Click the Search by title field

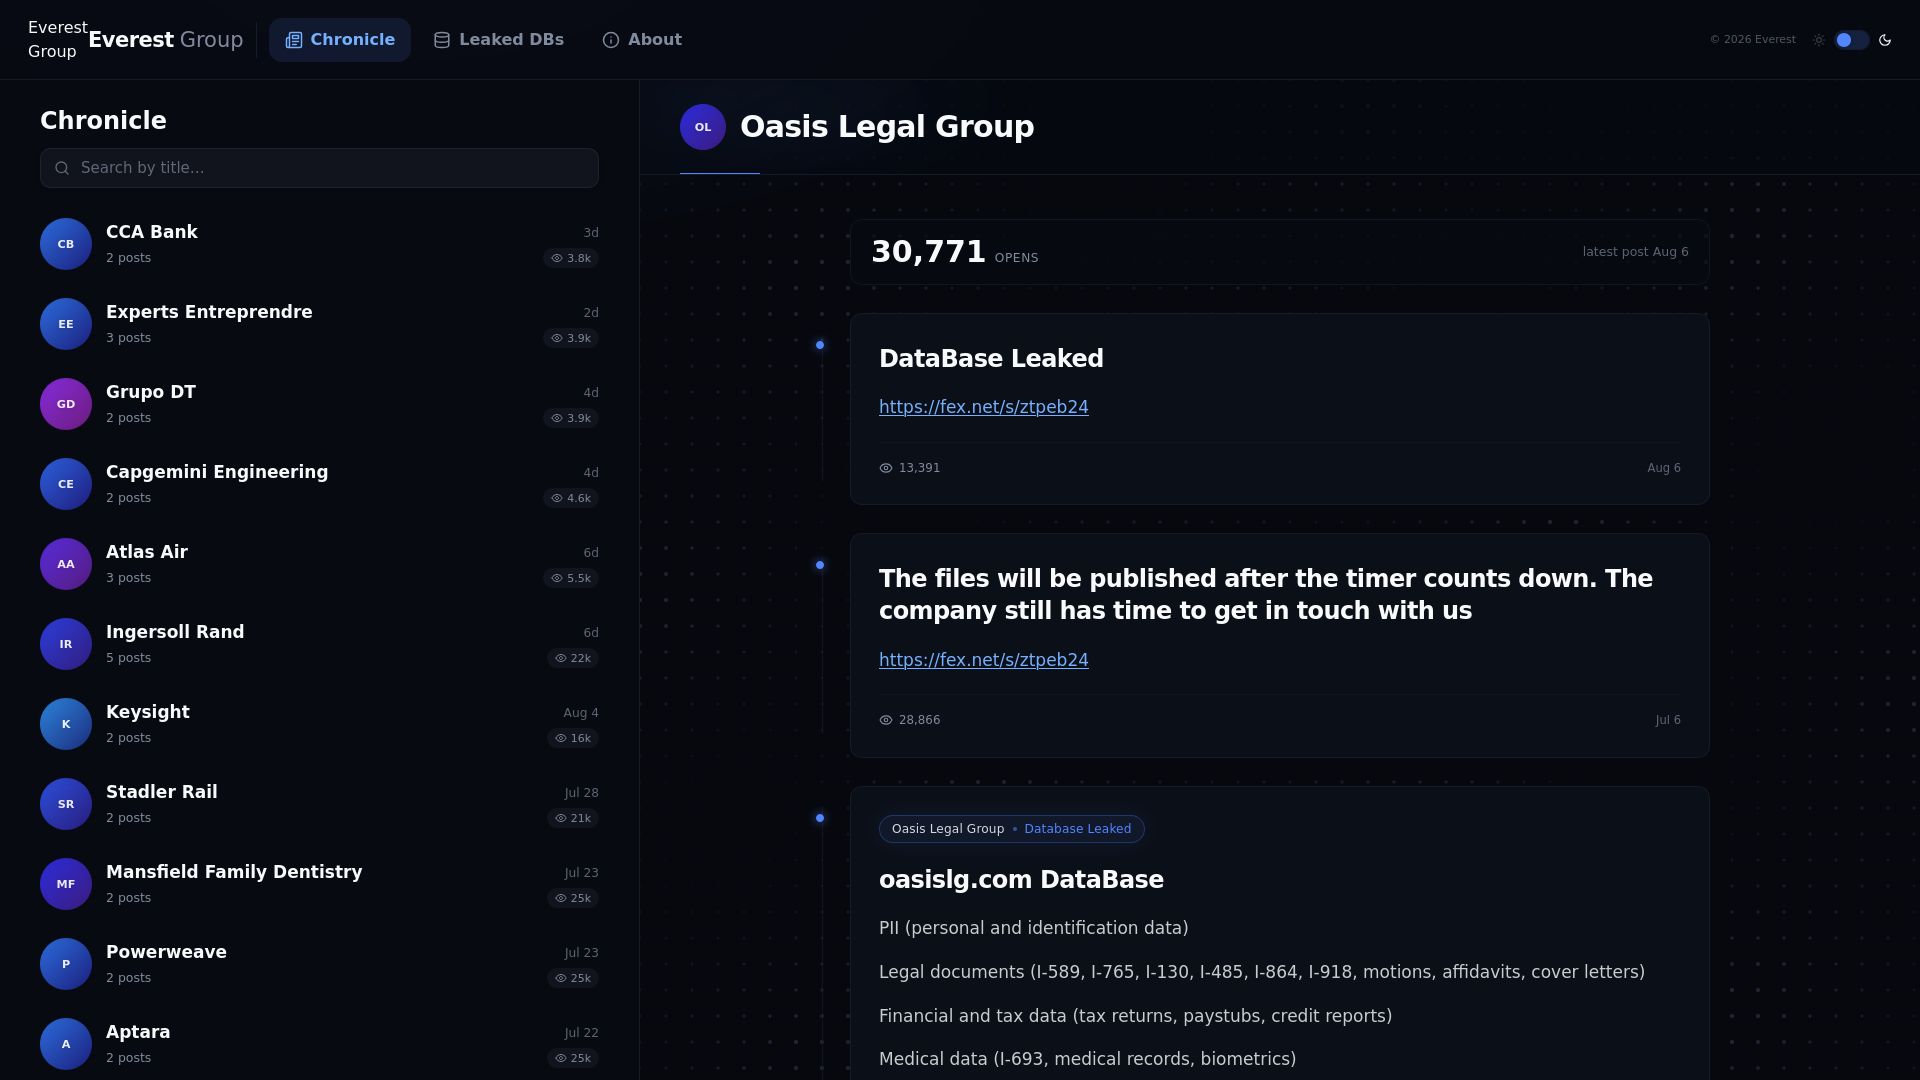point(319,168)
